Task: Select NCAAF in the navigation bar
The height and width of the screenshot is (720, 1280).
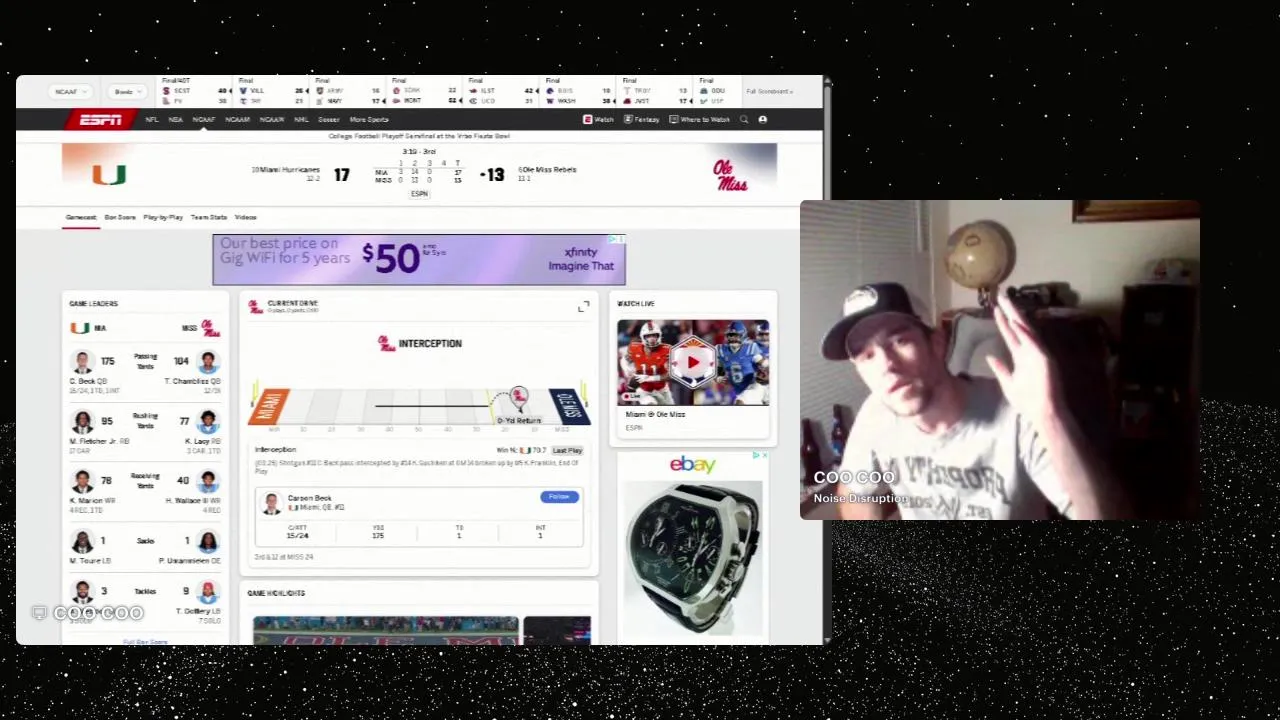Action: point(204,119)
